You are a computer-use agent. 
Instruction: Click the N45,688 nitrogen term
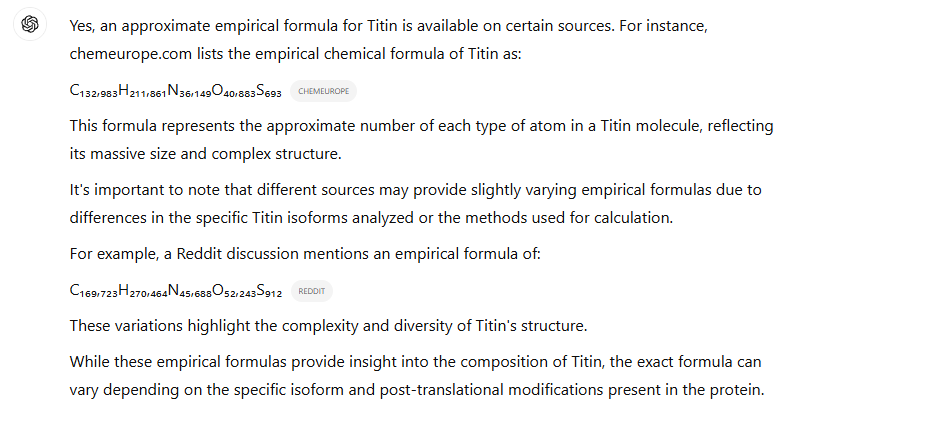pos(189,292)
